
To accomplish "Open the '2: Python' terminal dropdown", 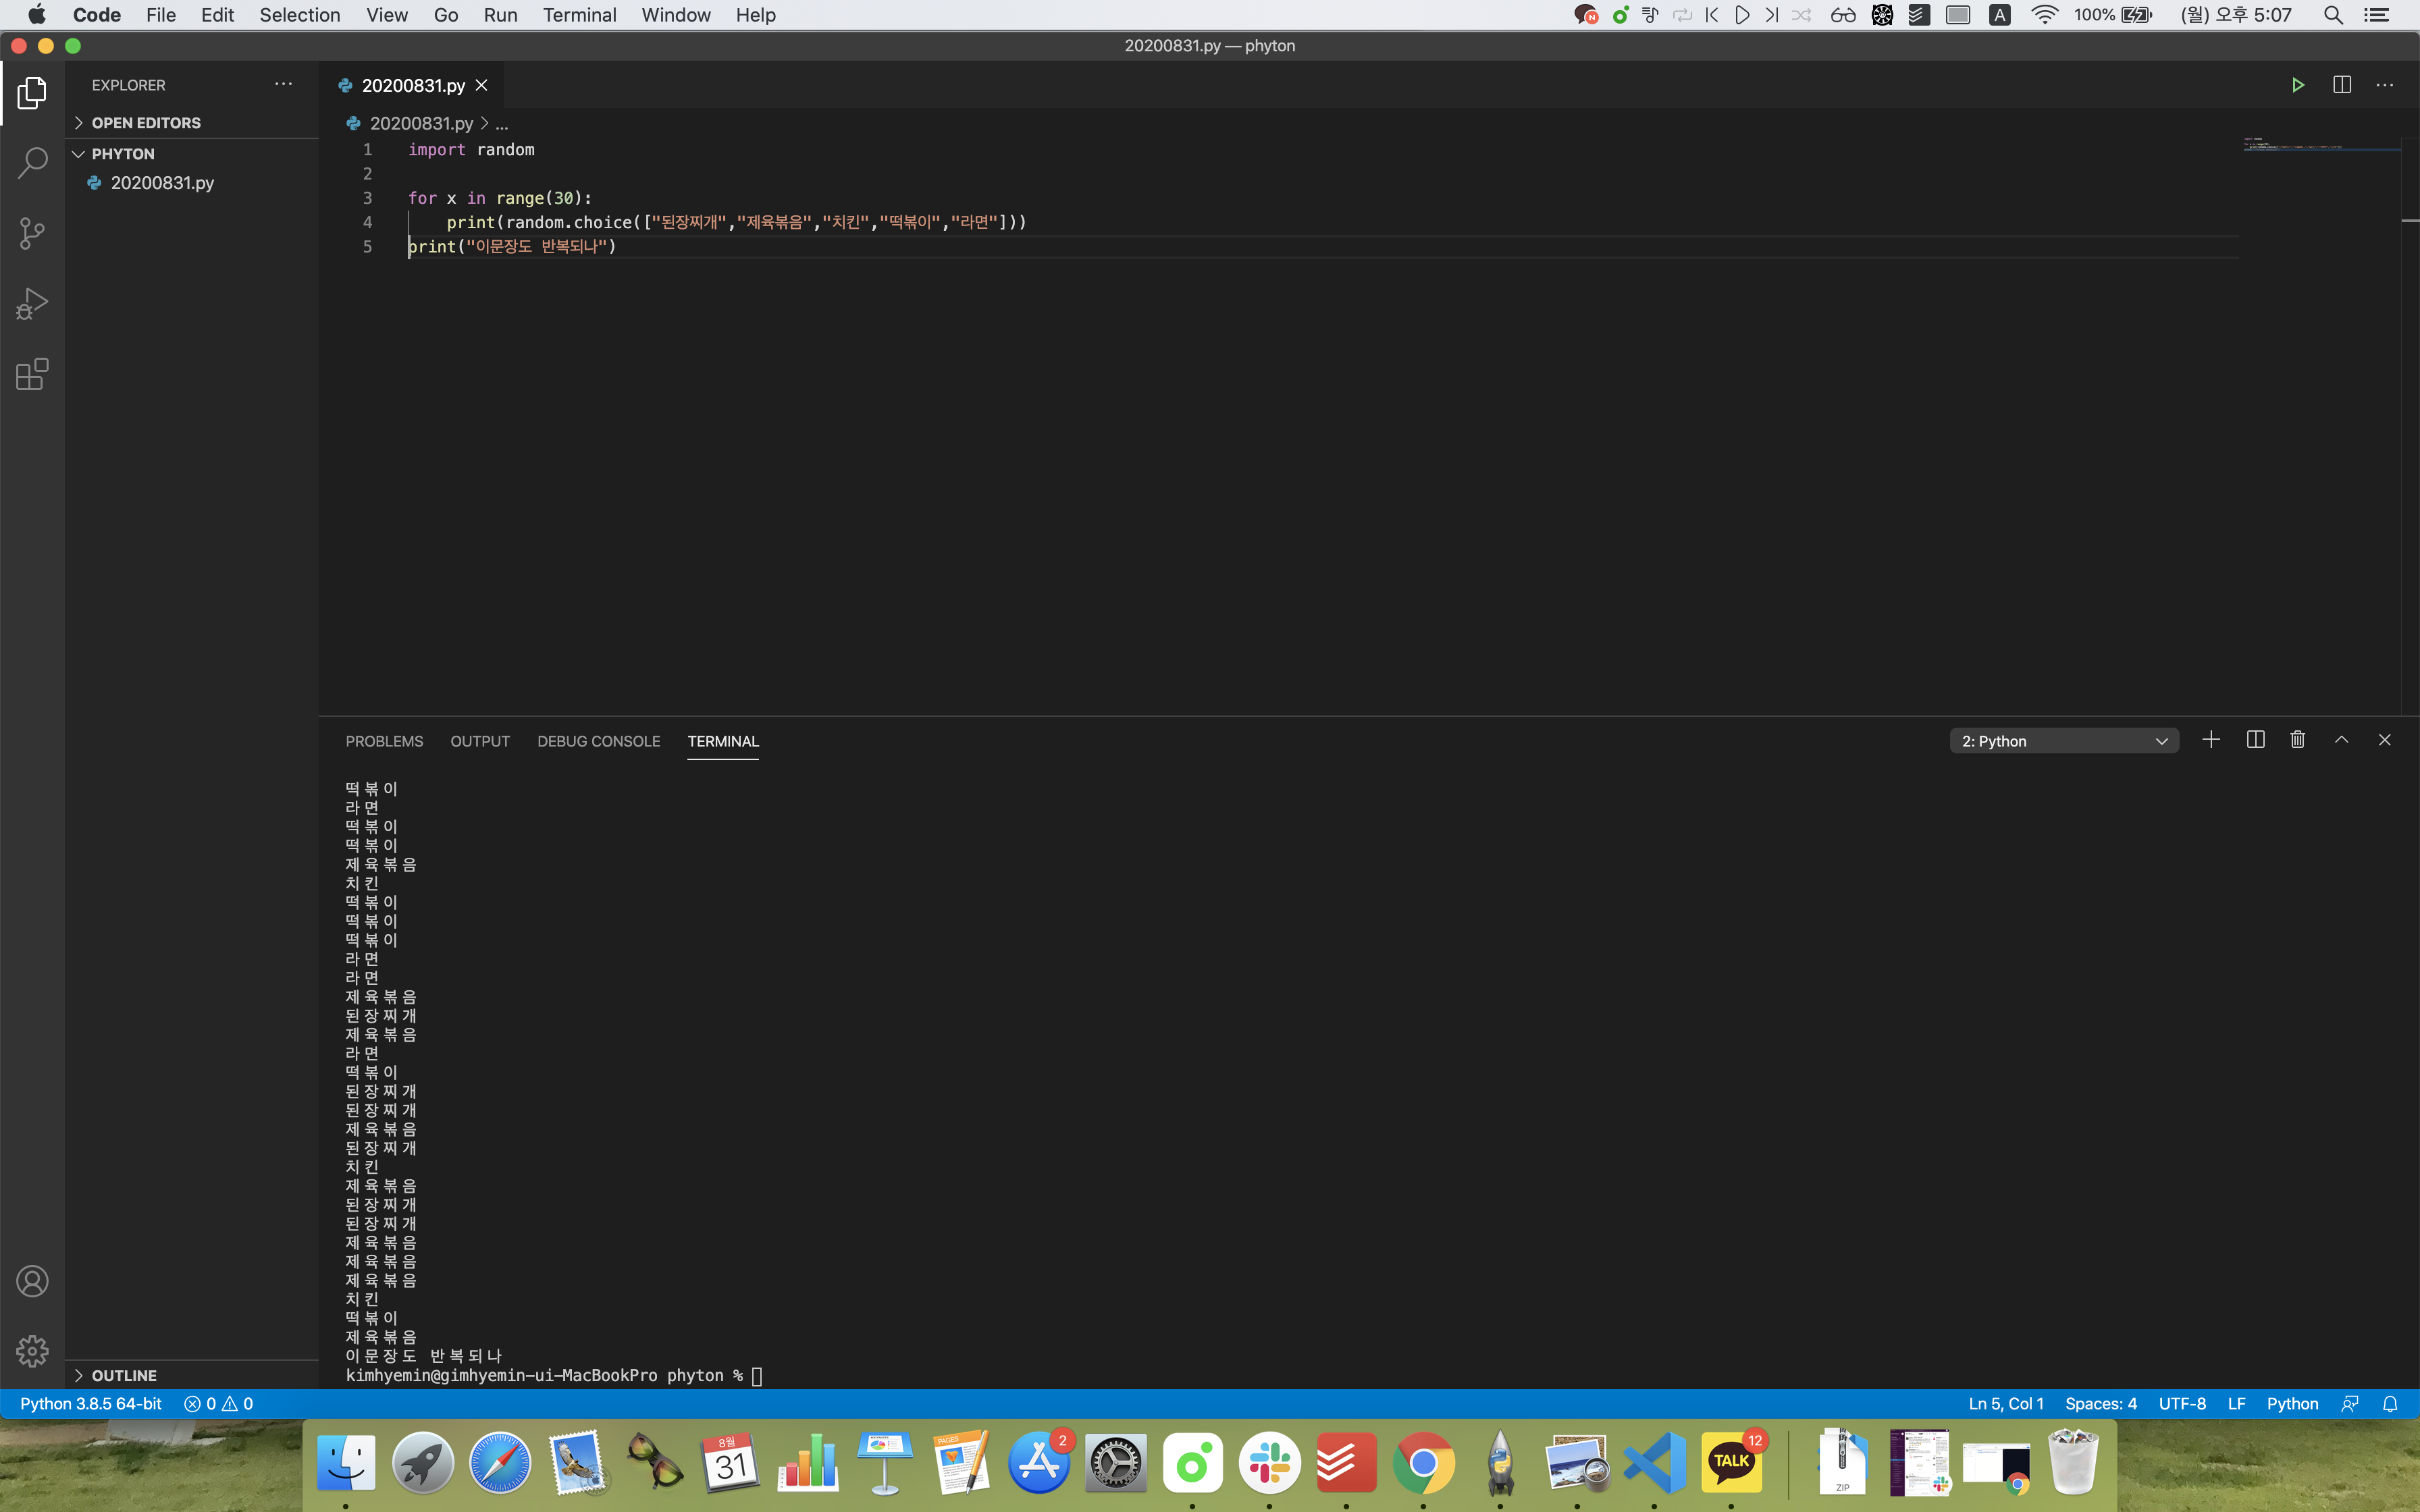I will pos(2063,741).
